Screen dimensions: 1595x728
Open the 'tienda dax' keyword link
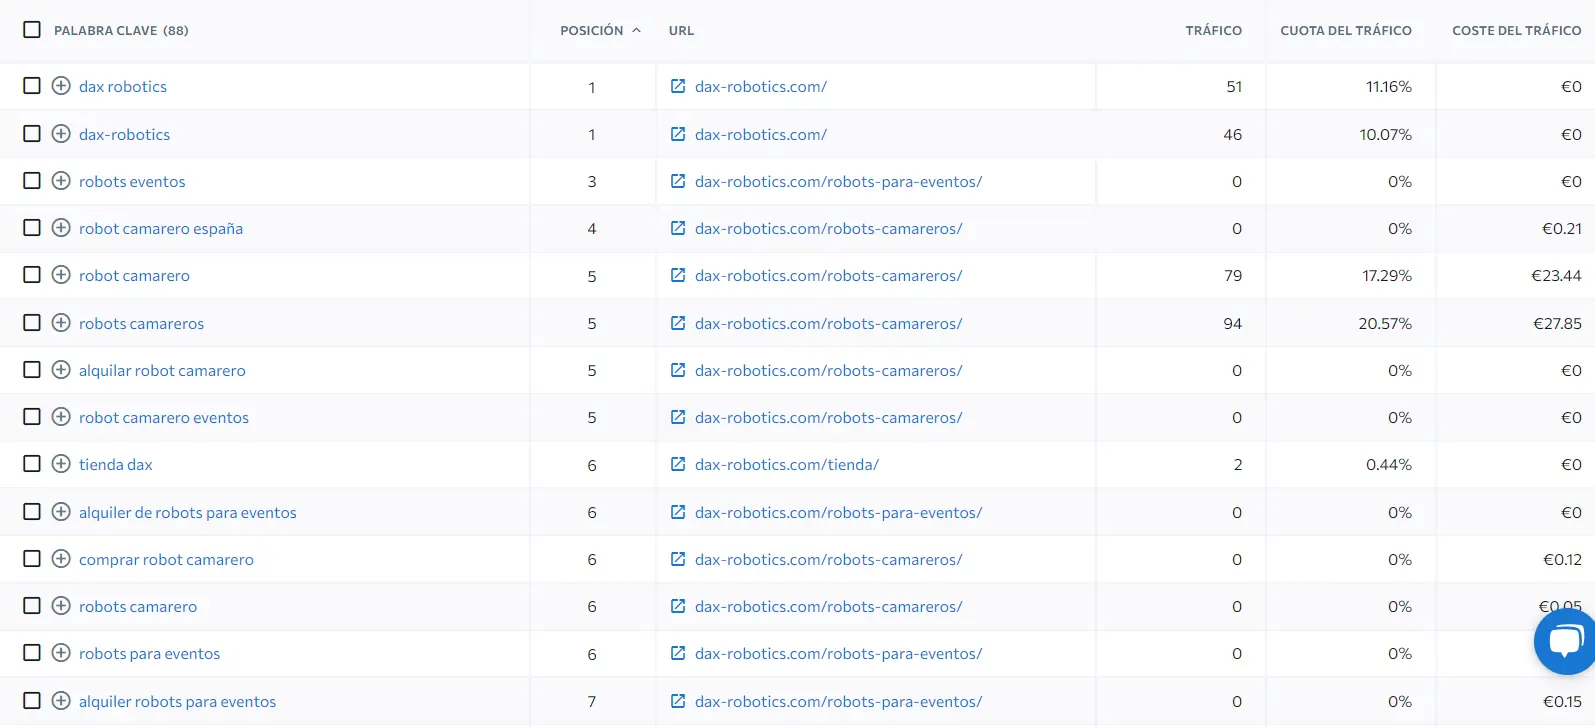tap(116, 465)
